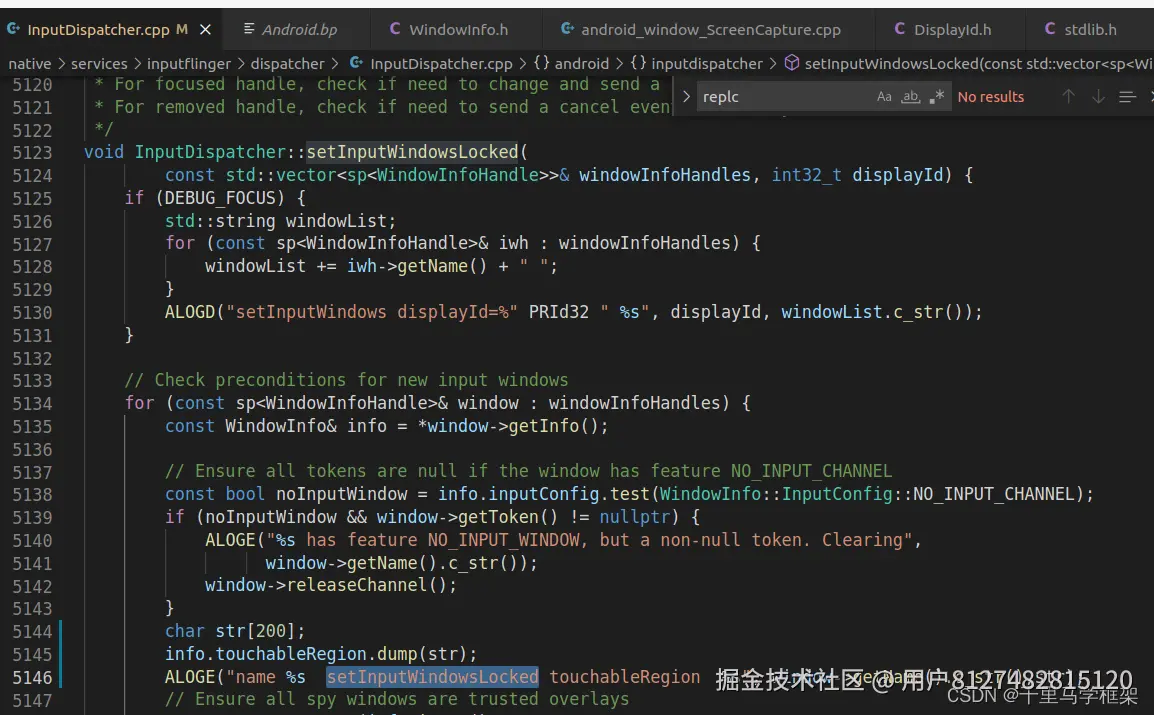Toggle Match Case in find widget
The width and height of the screenshot is (1154, 715).
click(884, 96)
